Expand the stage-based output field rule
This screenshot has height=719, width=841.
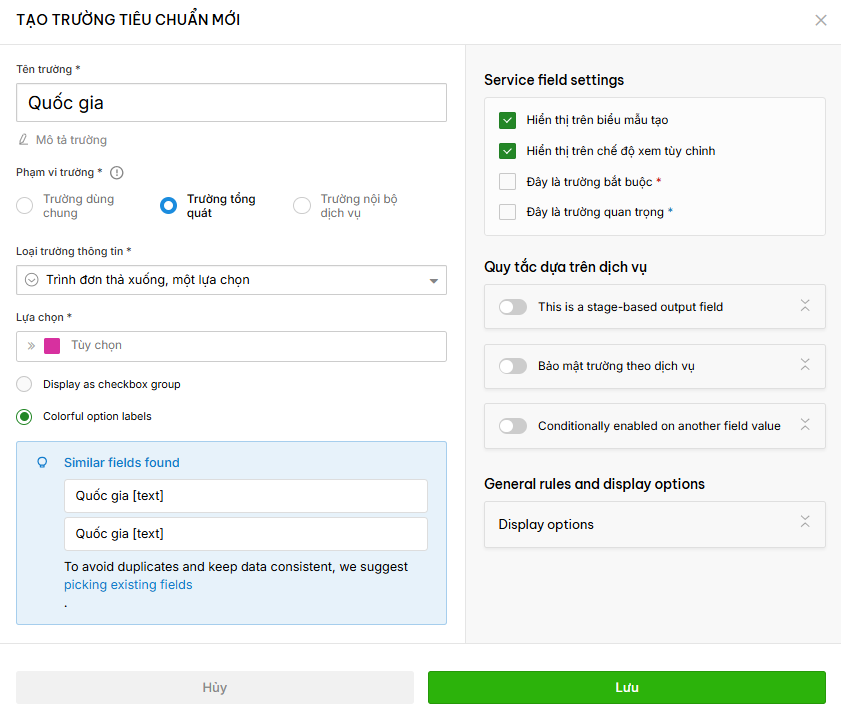pos(805,306)
